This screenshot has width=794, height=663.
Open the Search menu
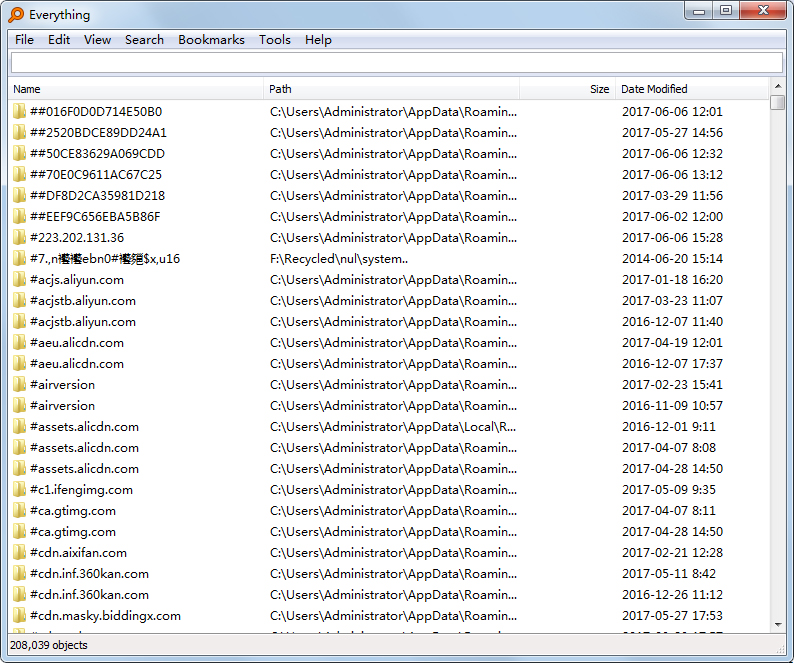[144, 40]
